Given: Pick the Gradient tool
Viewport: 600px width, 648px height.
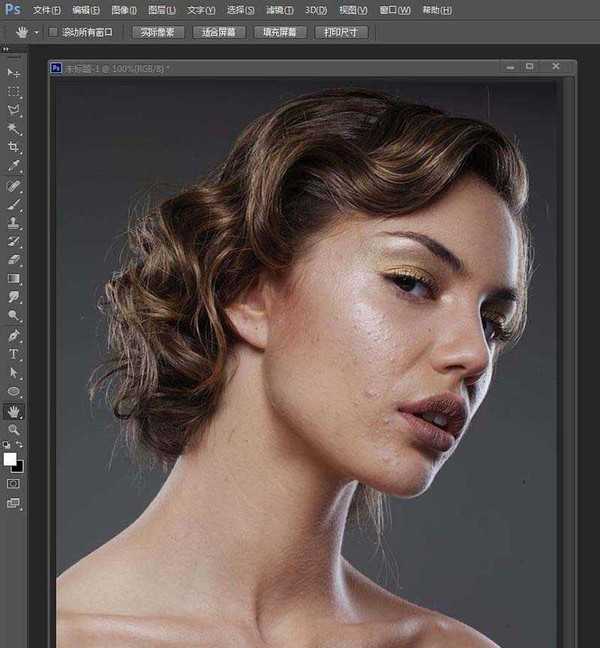Looking at the screenshot, I should pyautogui.click(x=14, y=279).
